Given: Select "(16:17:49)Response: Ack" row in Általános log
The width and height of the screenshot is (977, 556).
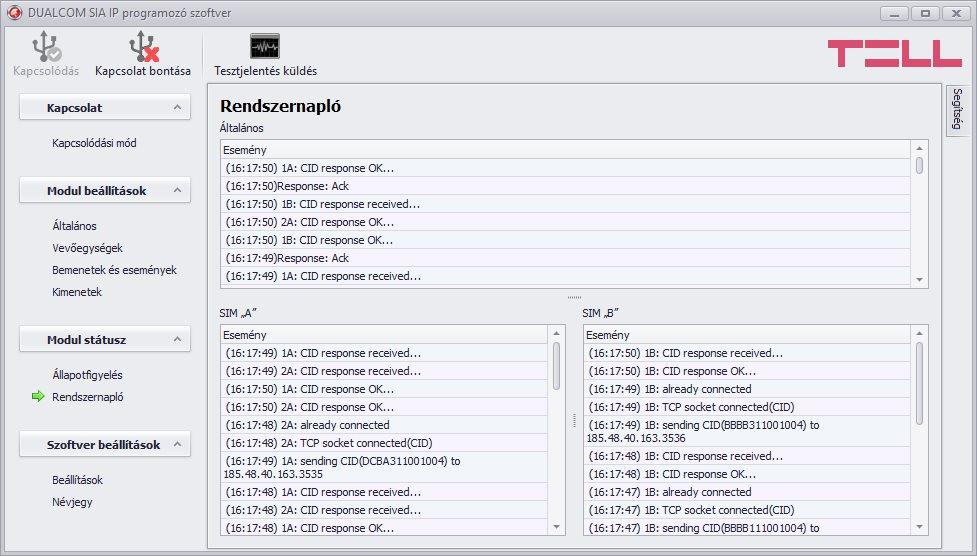Looking at the screenshot, I should 565,258.
